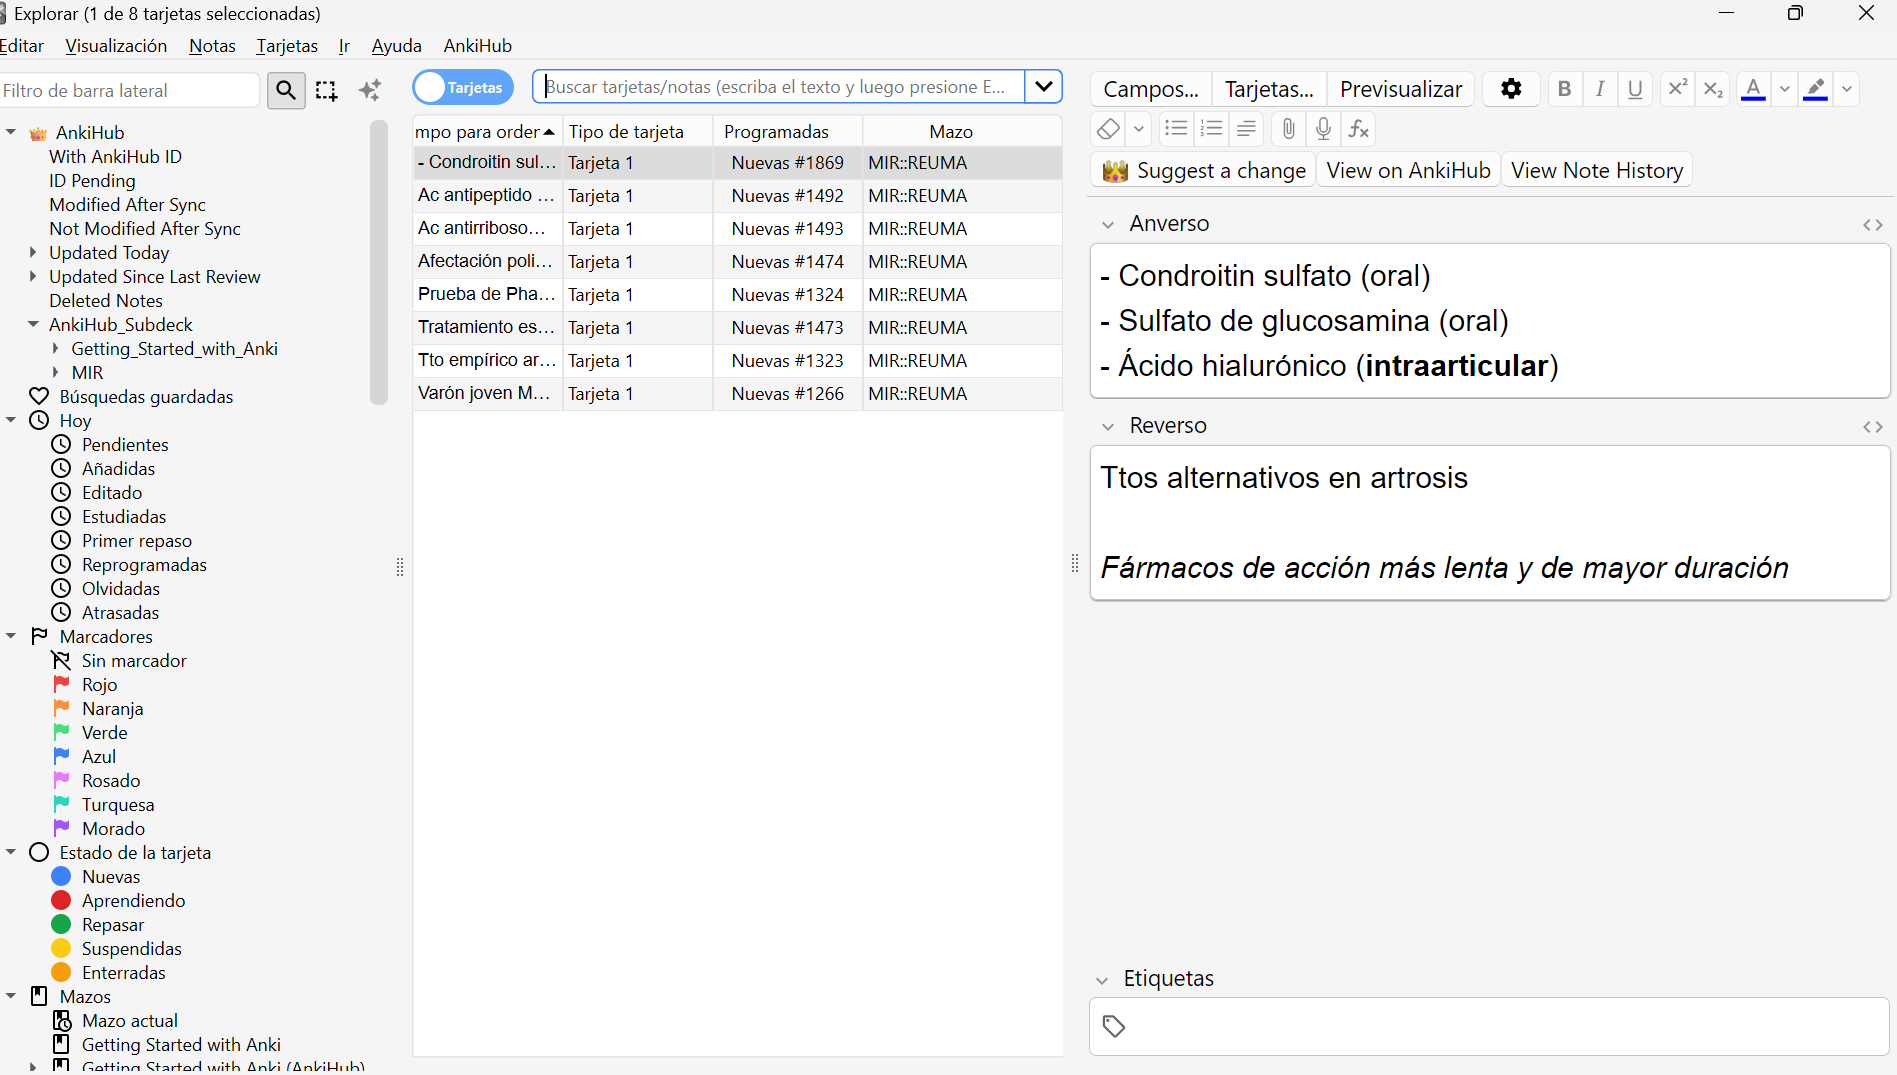This screenshot has width=1897, height=1075.
Task: Select the Rojo red flag filter
Action: (x=99, y=684)
